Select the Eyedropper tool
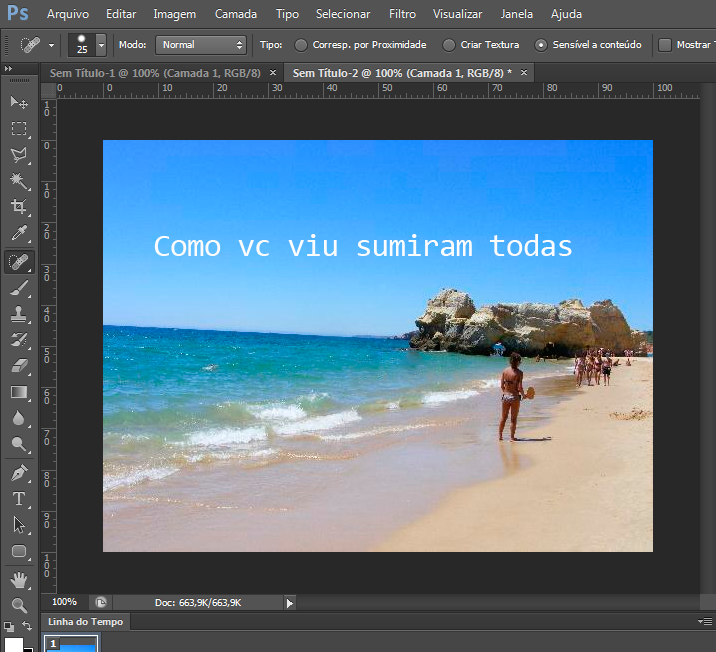Image resolution: width=716 pixels, height=652 pixels. point(19,233)
